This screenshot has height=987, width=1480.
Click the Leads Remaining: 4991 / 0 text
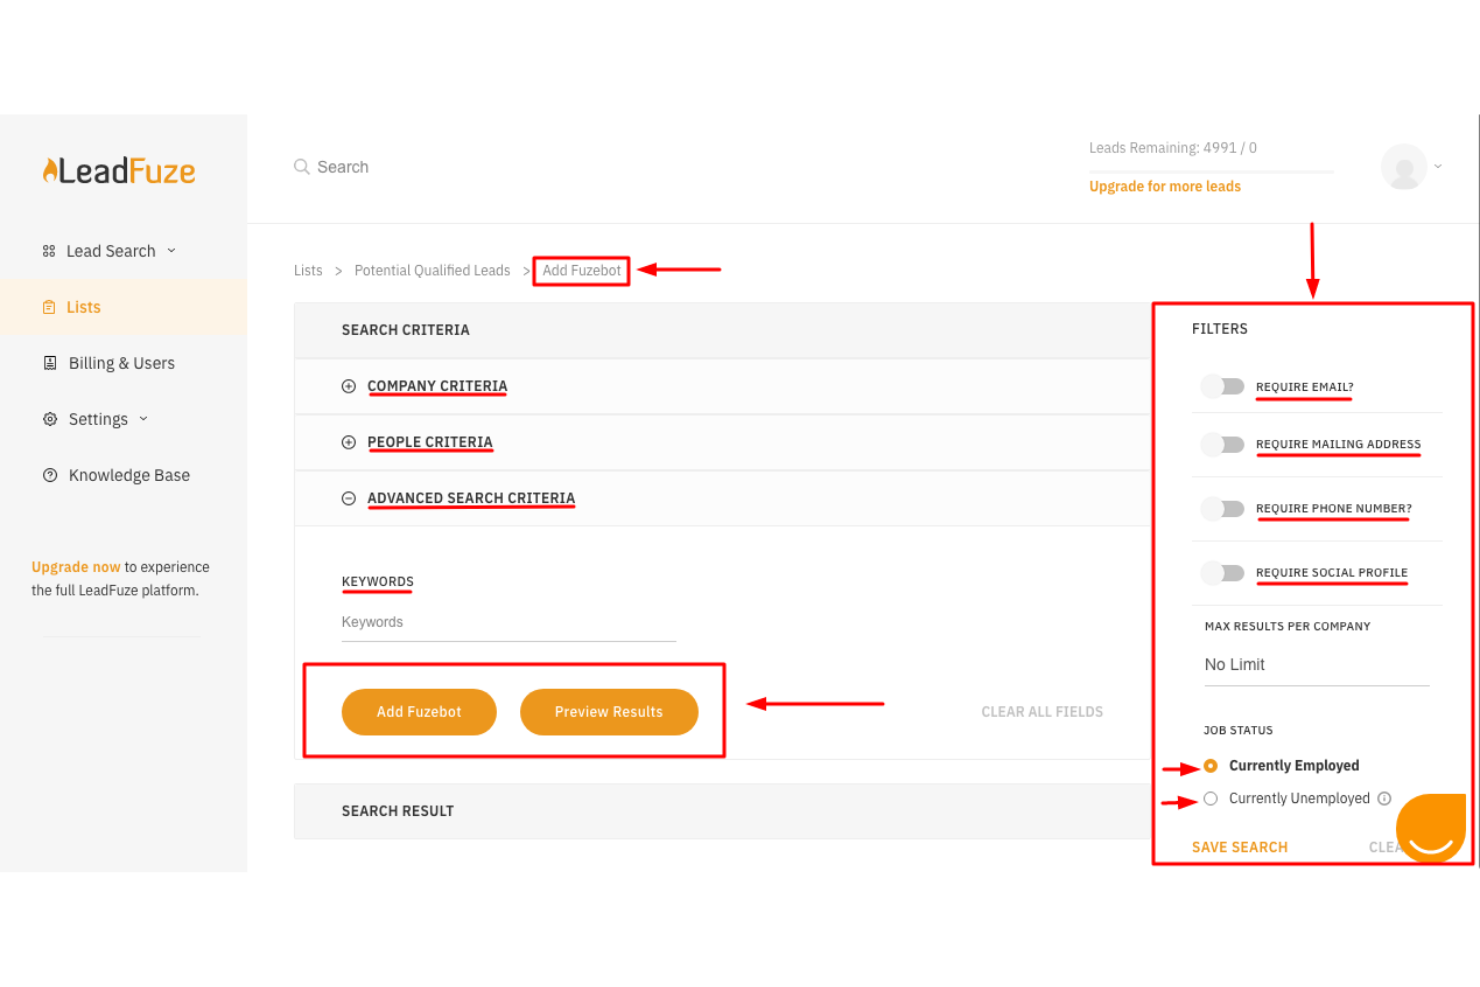[x=1173, y=148]
